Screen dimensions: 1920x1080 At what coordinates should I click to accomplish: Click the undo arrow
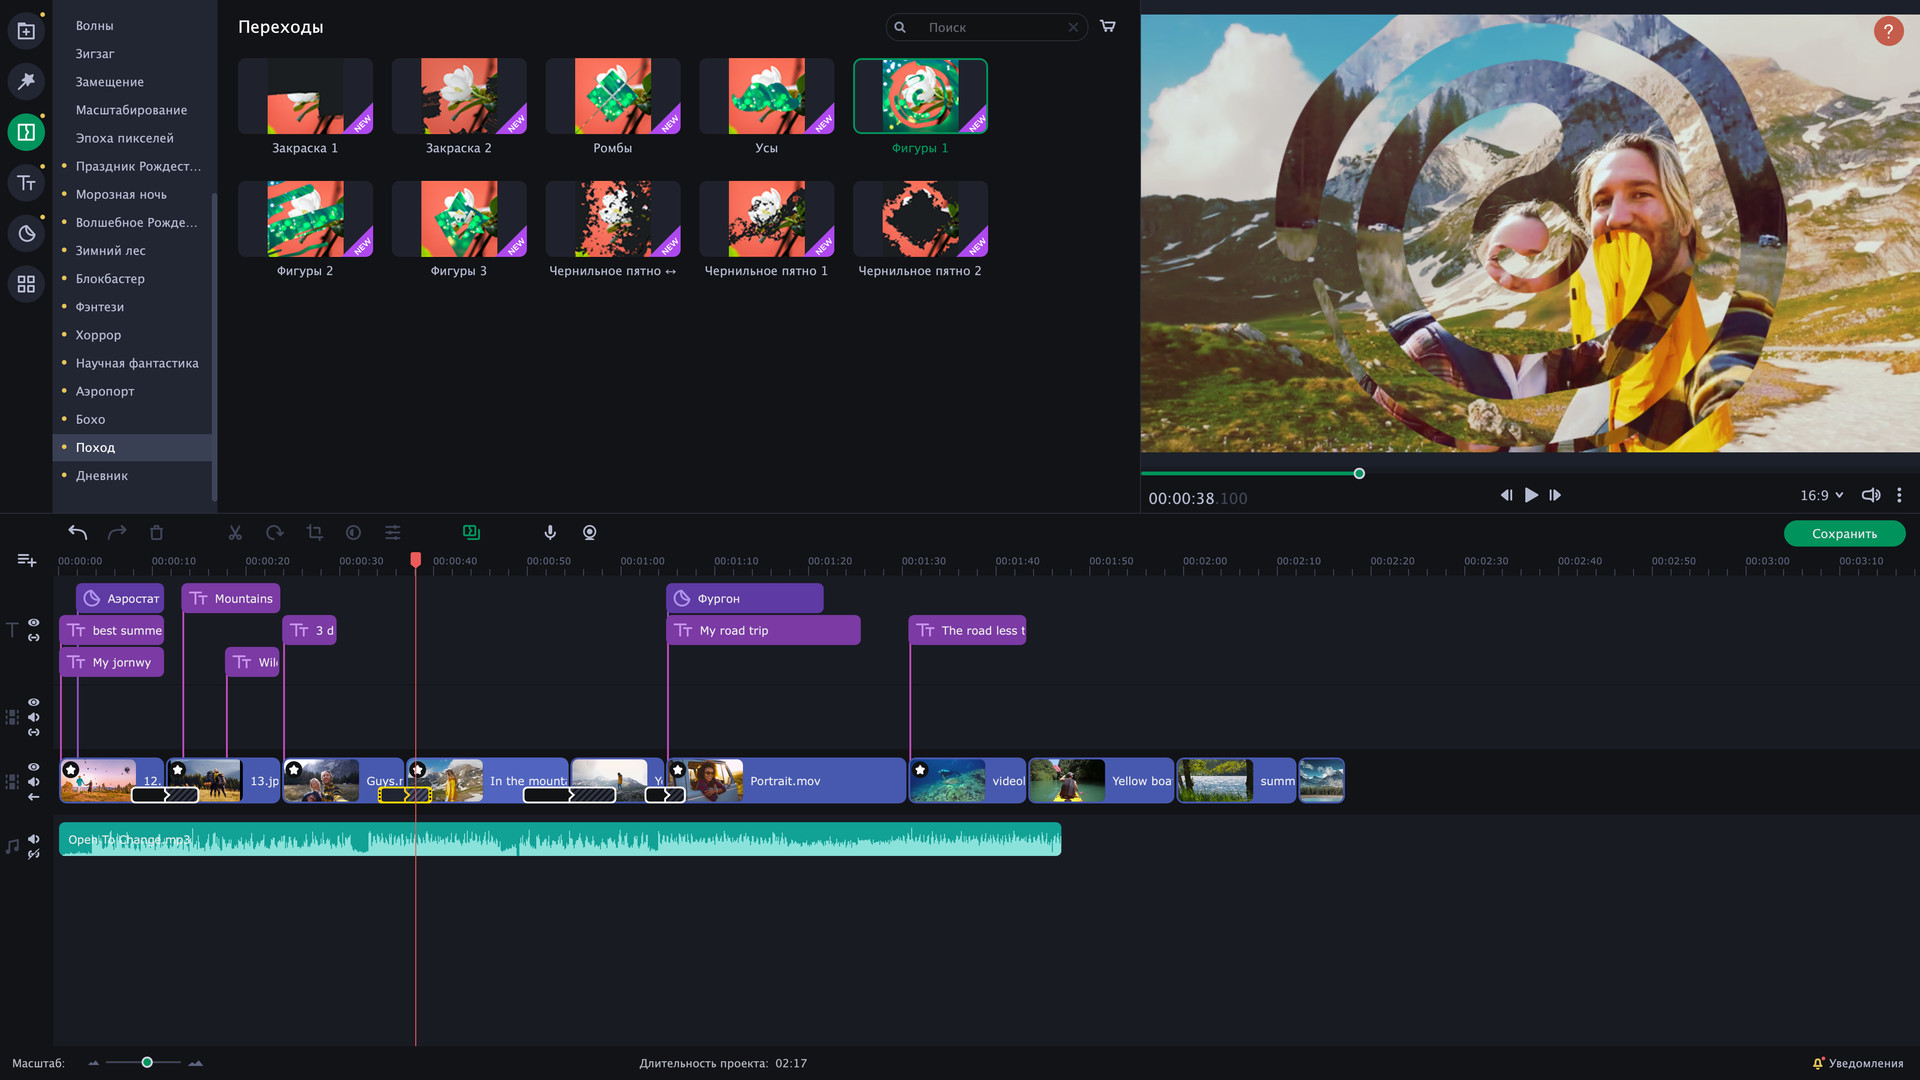point(77,533)
